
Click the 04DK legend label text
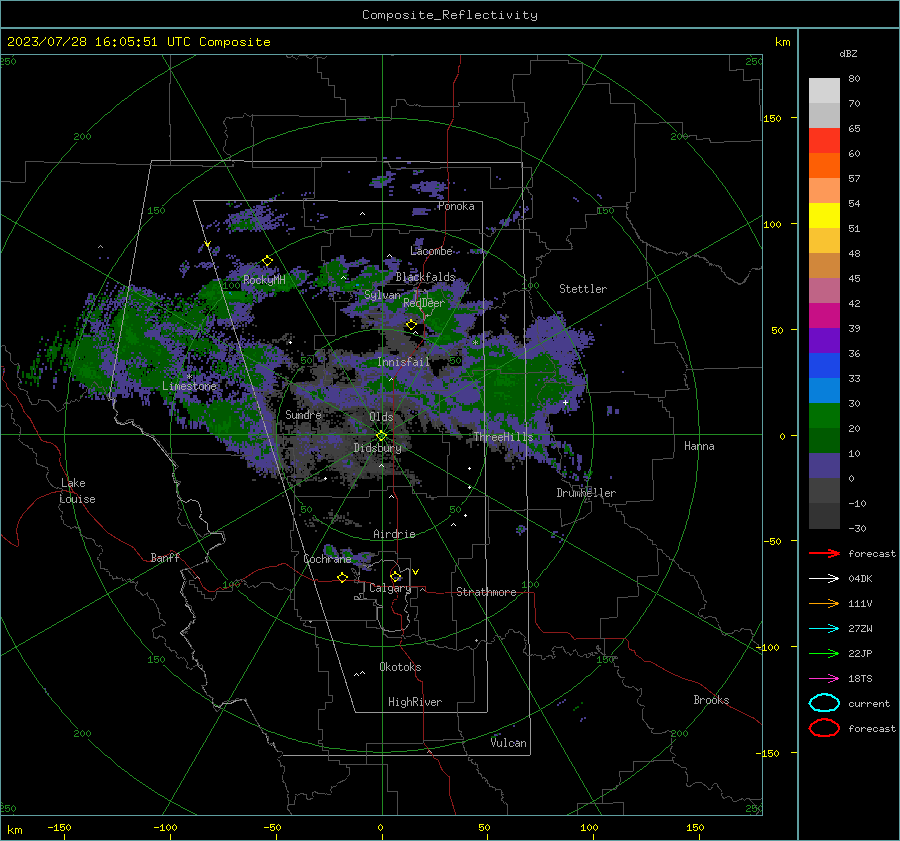point(860,579)
